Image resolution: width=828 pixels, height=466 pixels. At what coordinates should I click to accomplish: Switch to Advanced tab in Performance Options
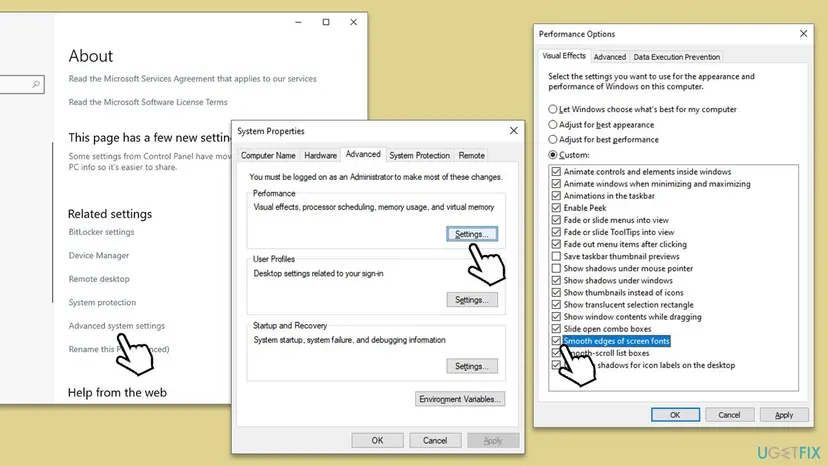[x=609, y=57]
